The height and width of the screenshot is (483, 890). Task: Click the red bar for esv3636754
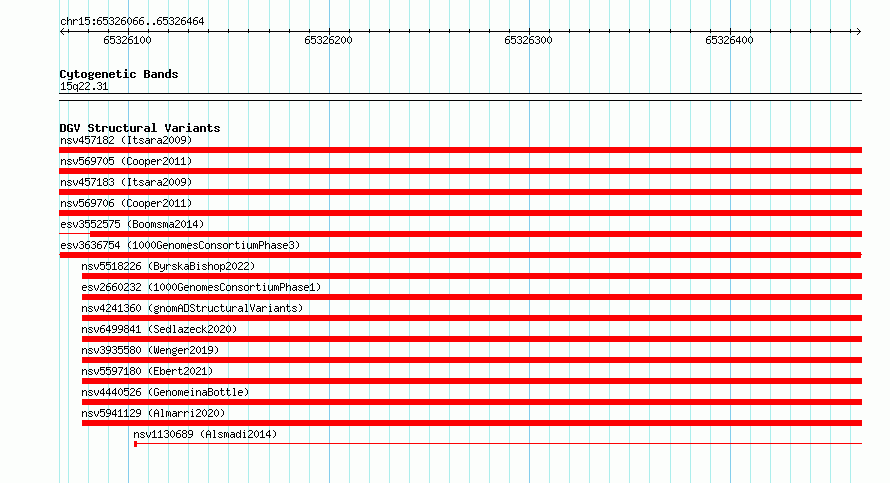pos(460,255)
